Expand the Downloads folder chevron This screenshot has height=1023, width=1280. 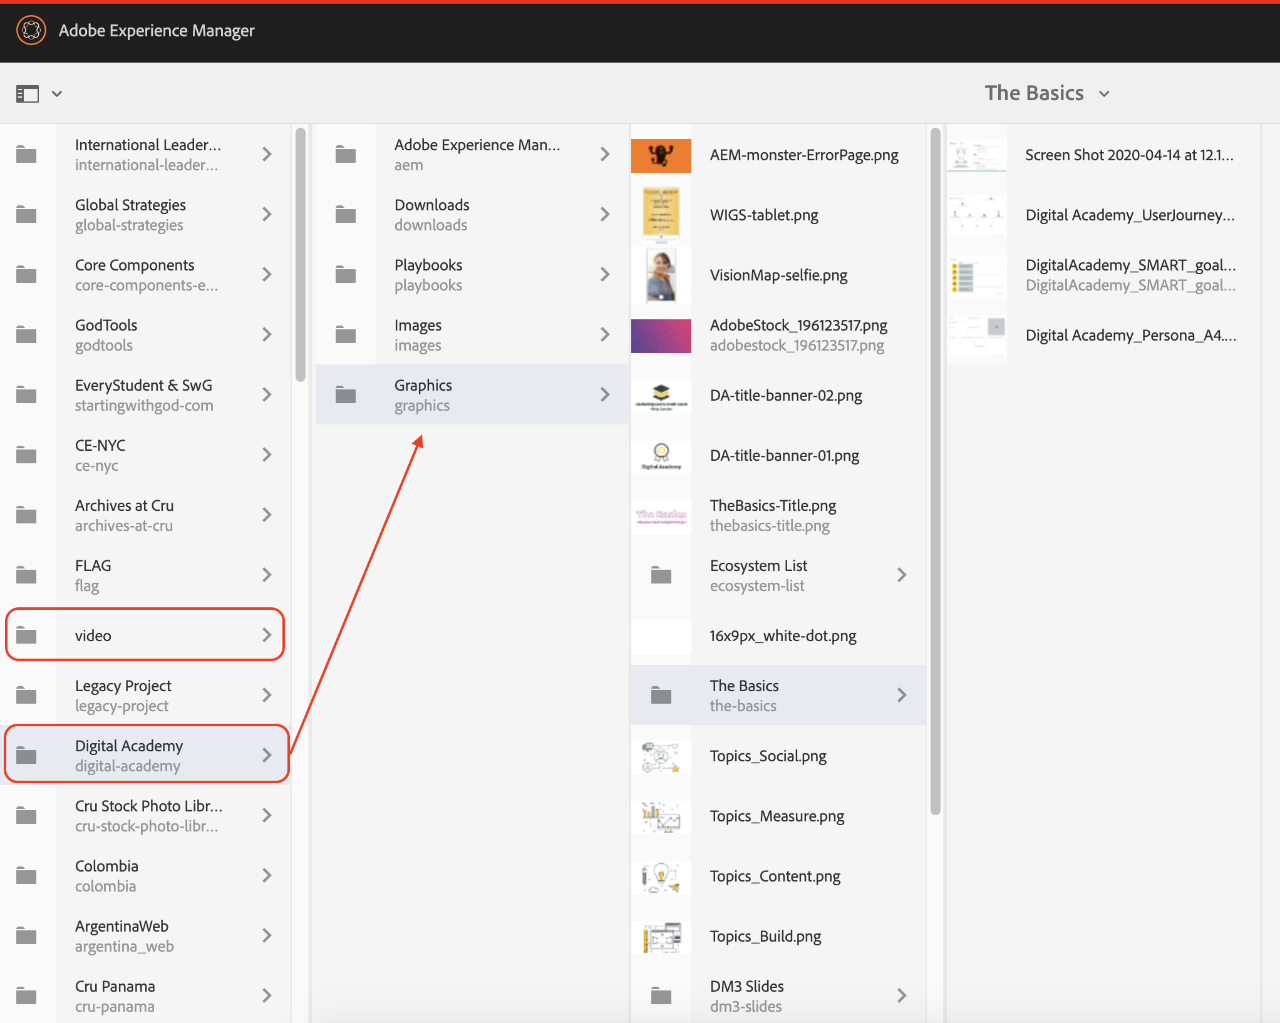point(605,214)
